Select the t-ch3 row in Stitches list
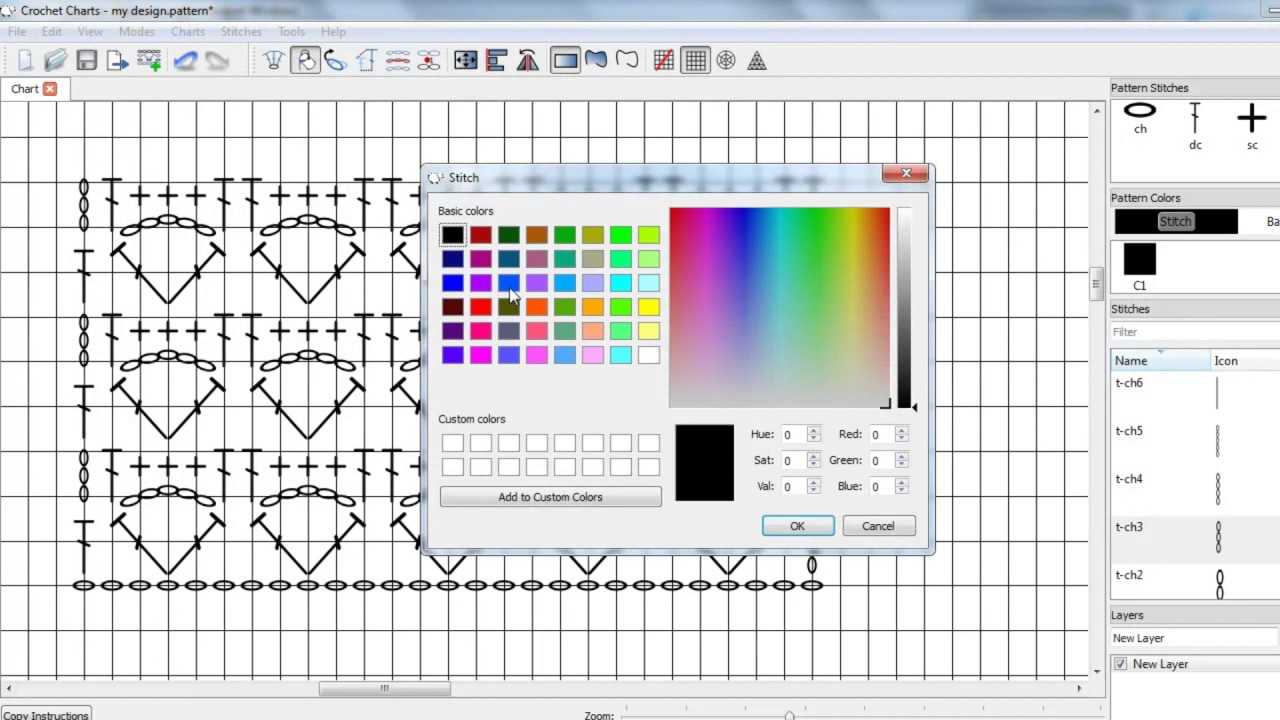Image resolution: width=1280 pixels, height=720 pixels. [x=1195, y=542]
